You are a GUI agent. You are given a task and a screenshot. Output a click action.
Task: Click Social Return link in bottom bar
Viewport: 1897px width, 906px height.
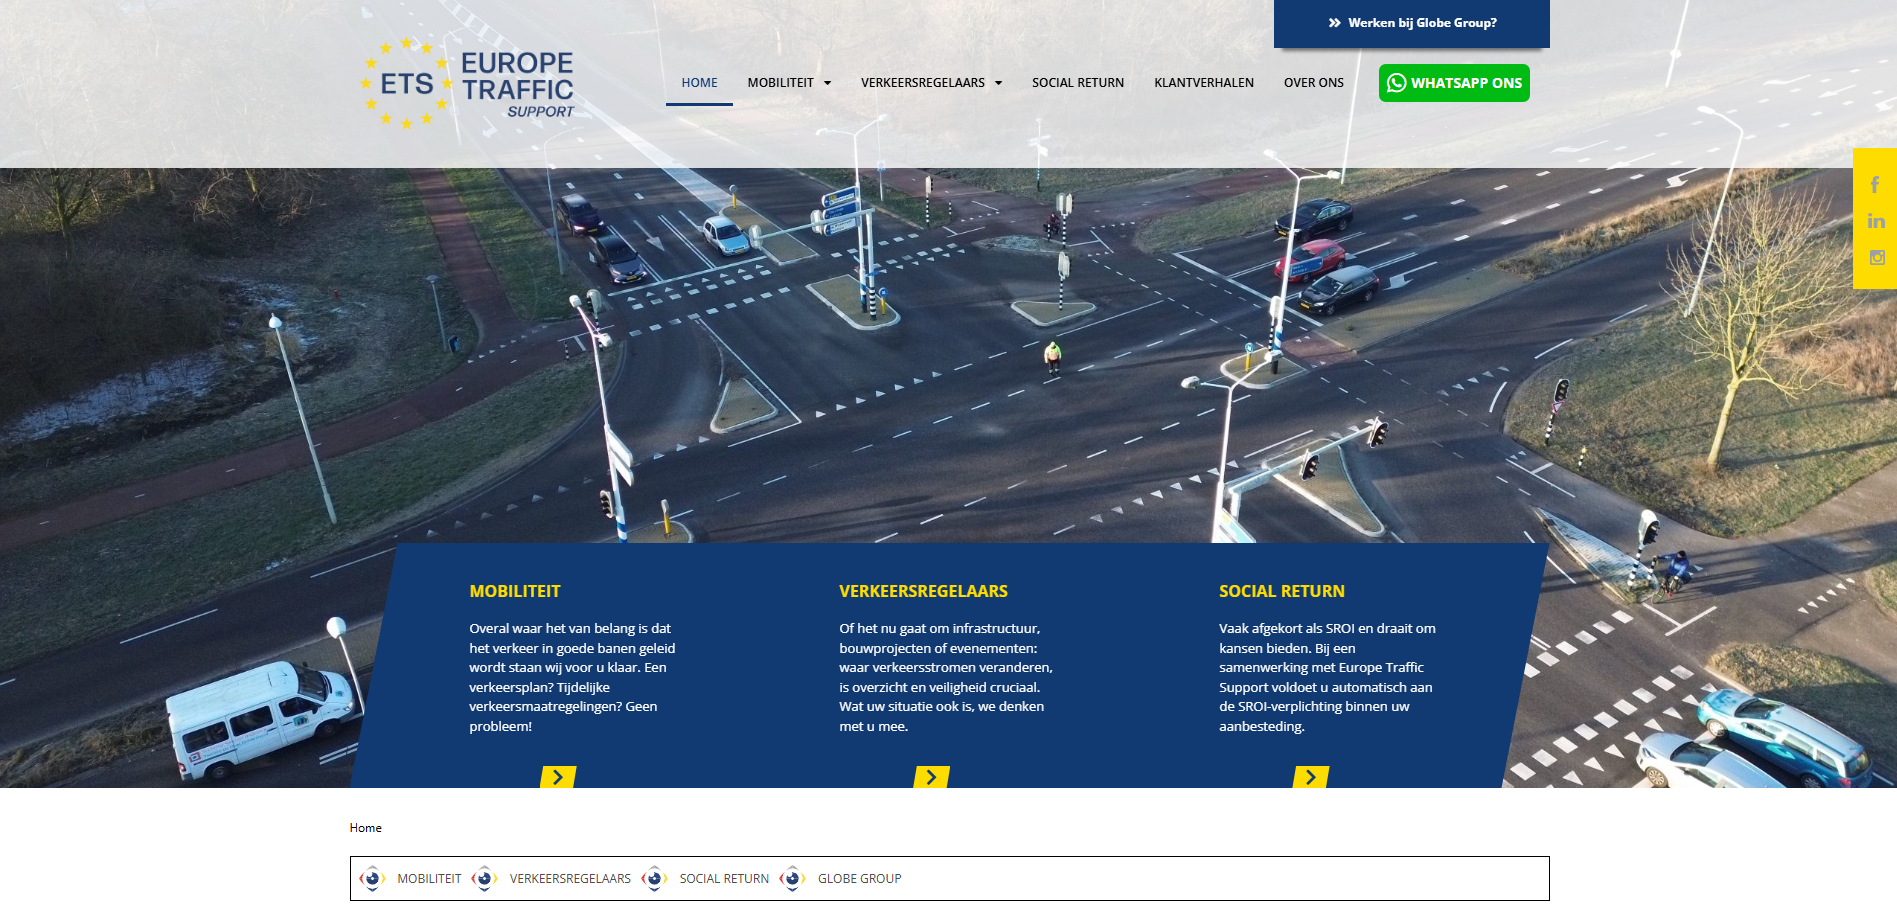pyautogui.click(x=724, y=879)
